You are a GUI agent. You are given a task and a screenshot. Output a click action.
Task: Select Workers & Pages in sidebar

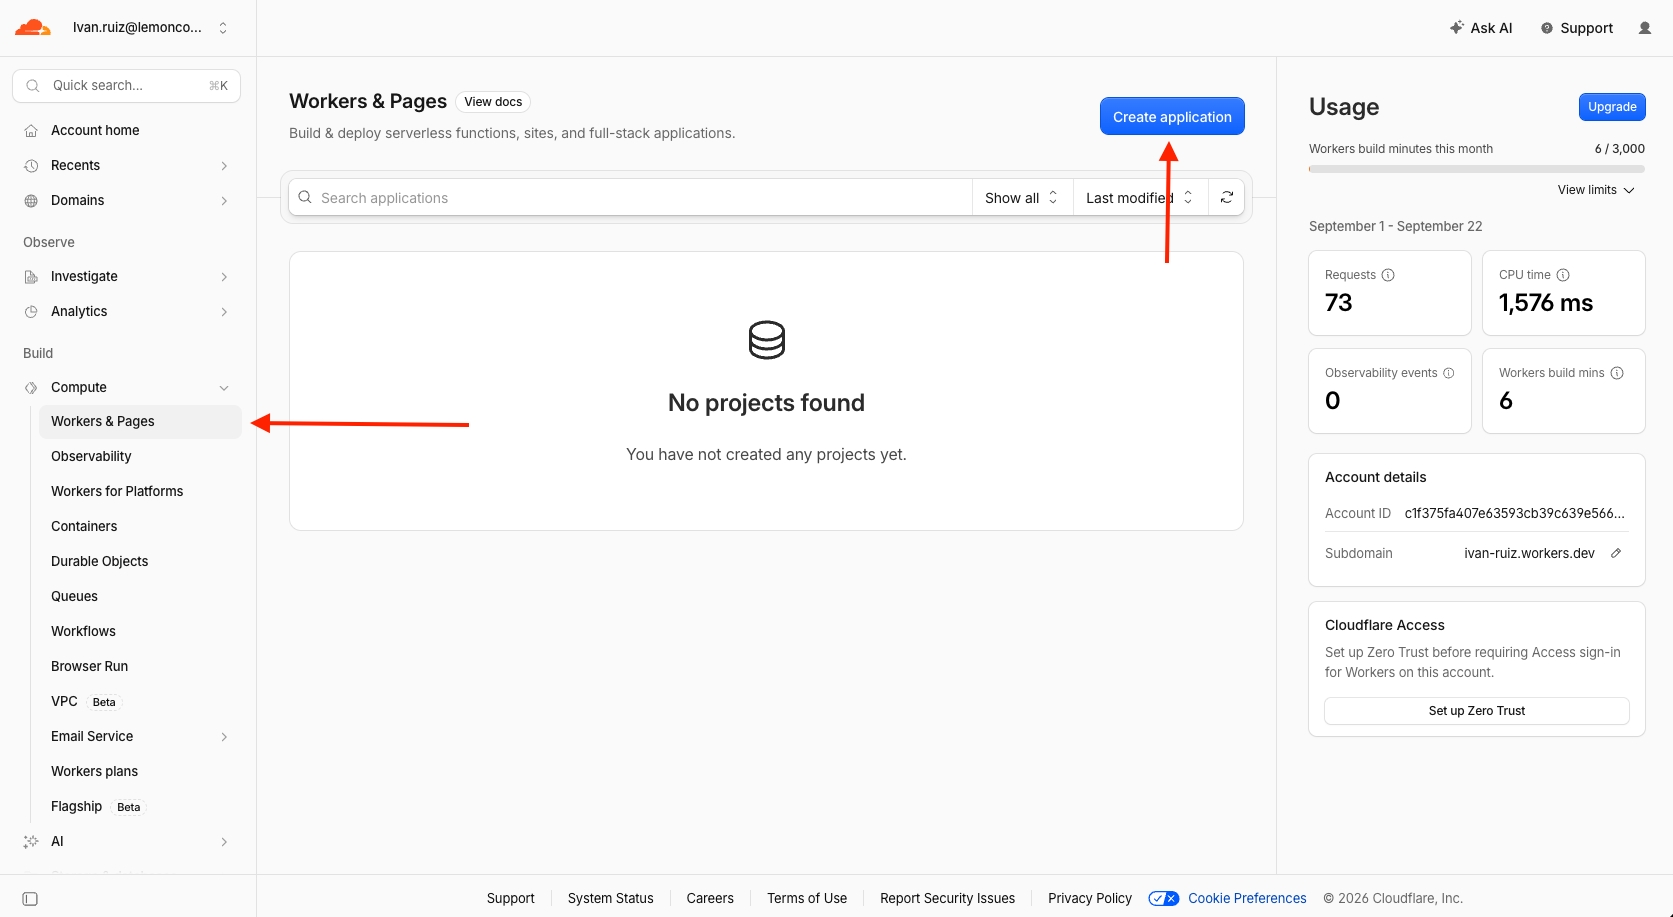140,421
